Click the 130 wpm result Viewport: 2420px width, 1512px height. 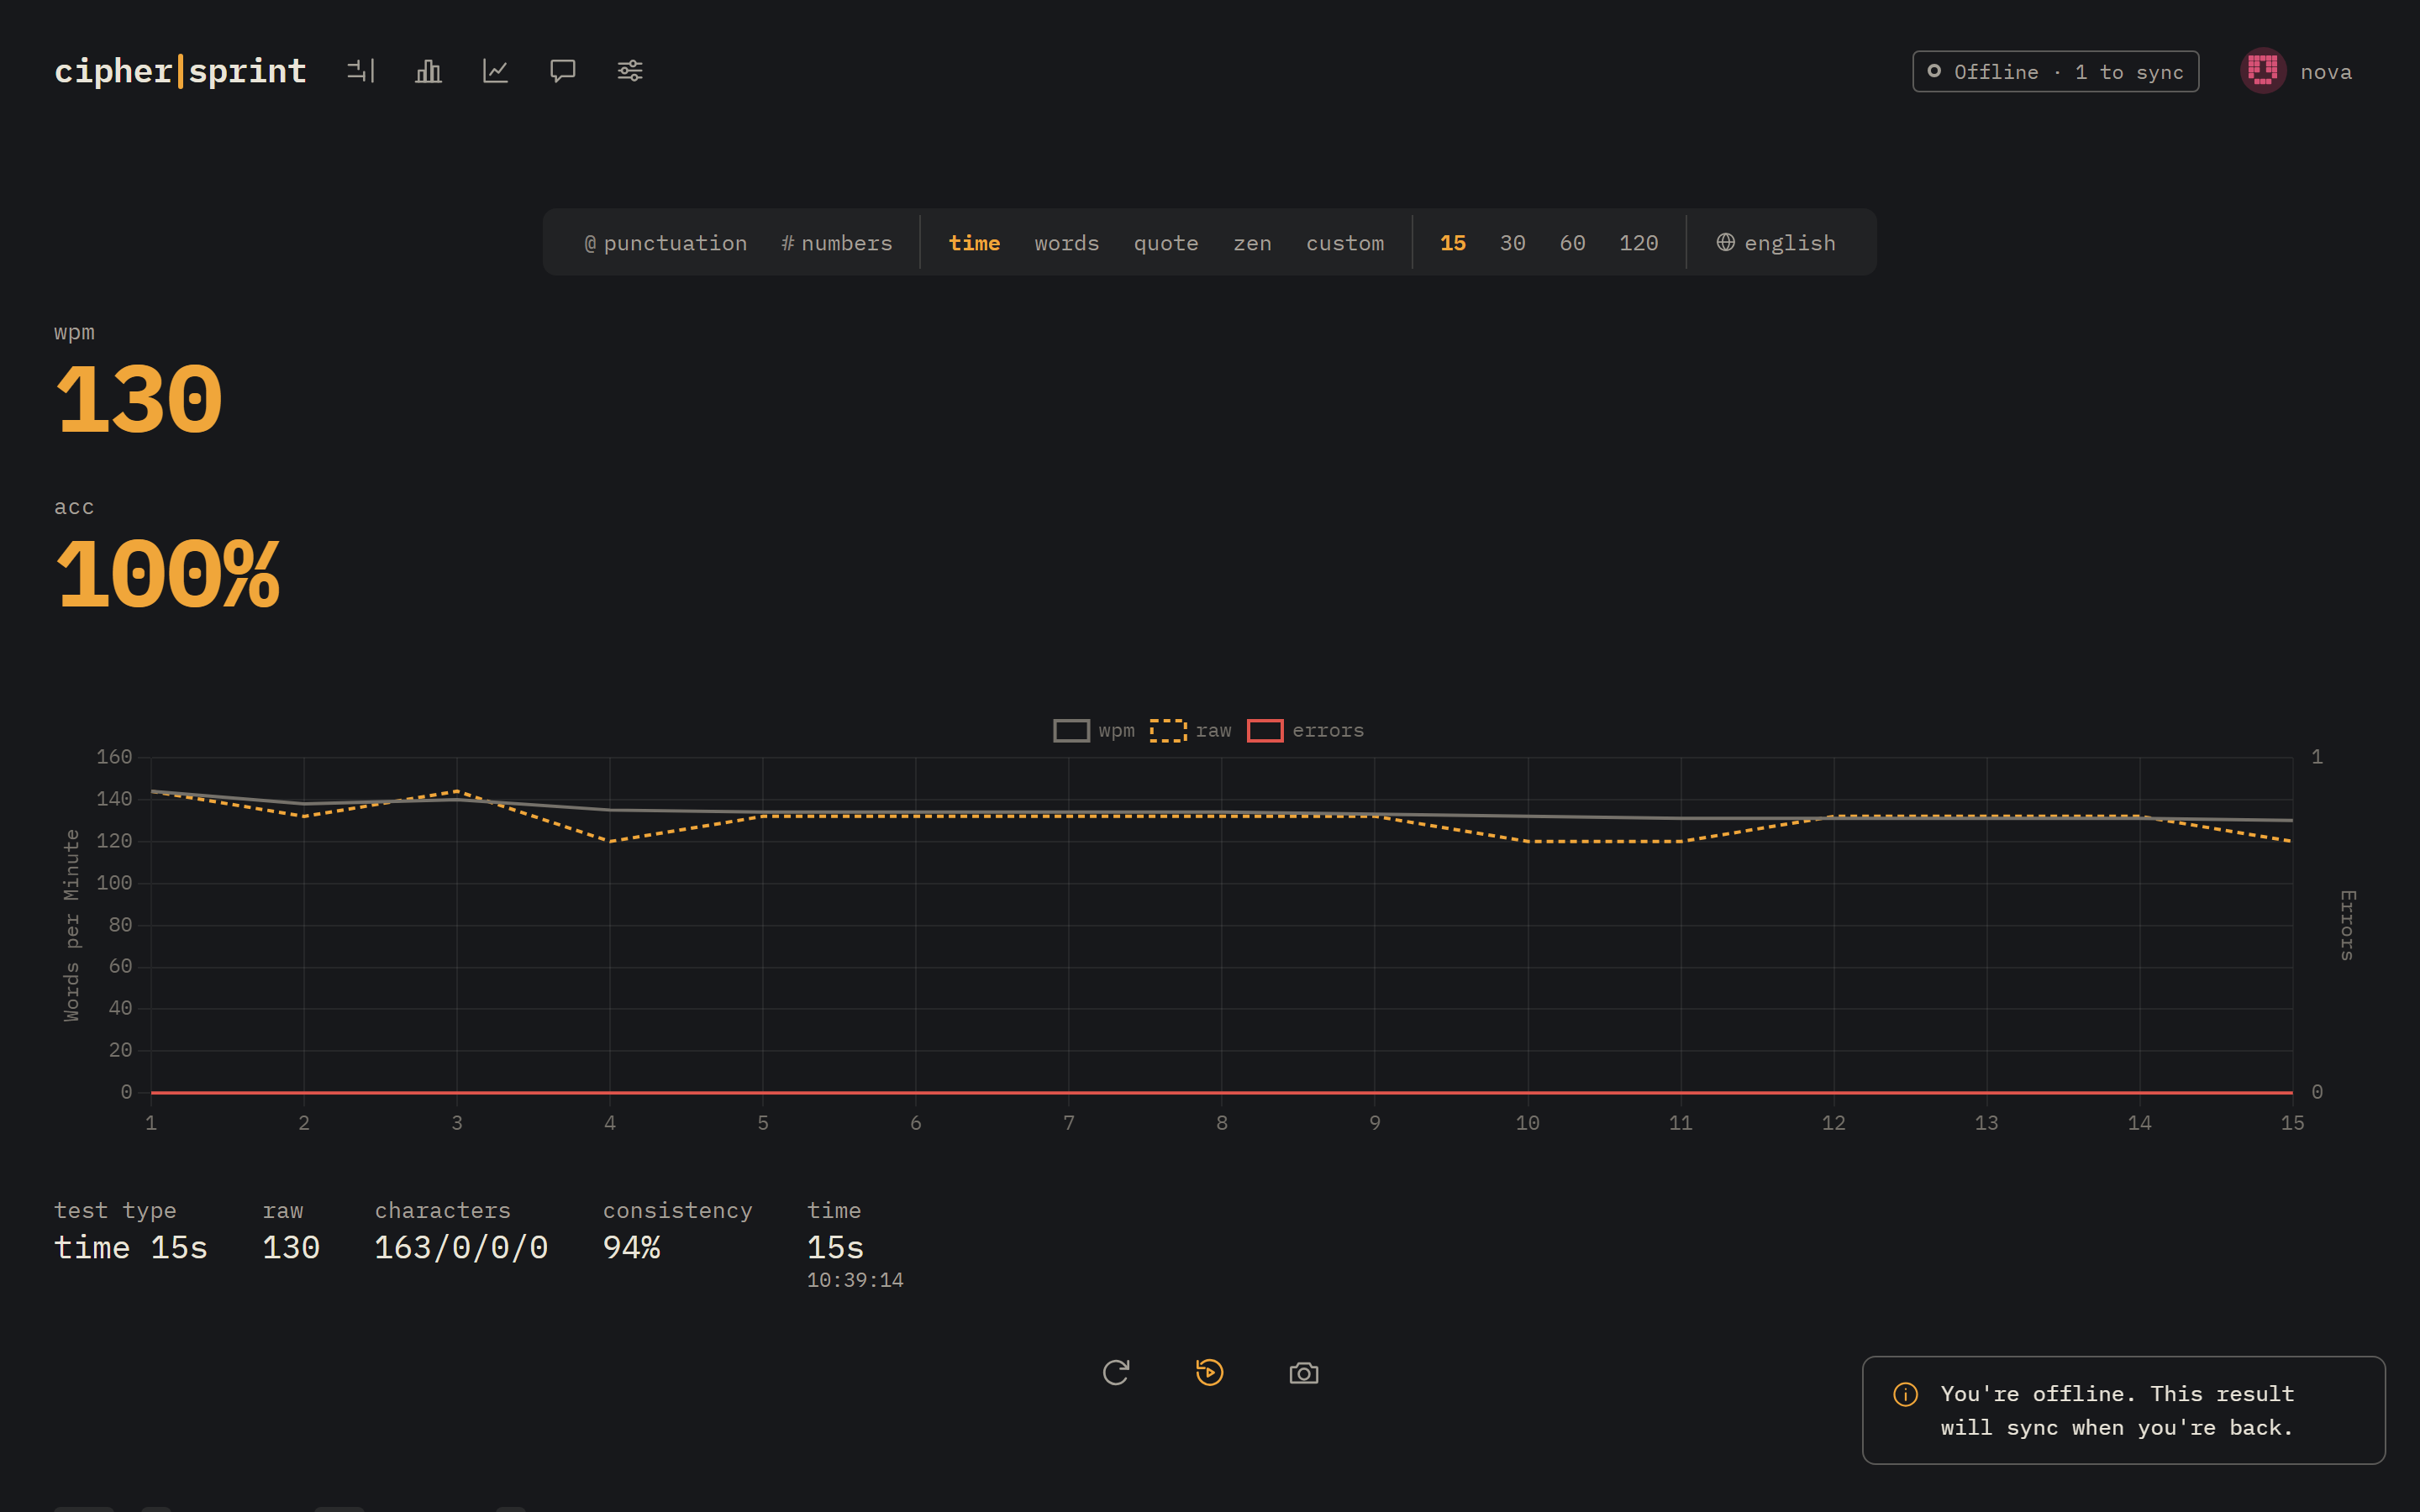coord(139,400)
